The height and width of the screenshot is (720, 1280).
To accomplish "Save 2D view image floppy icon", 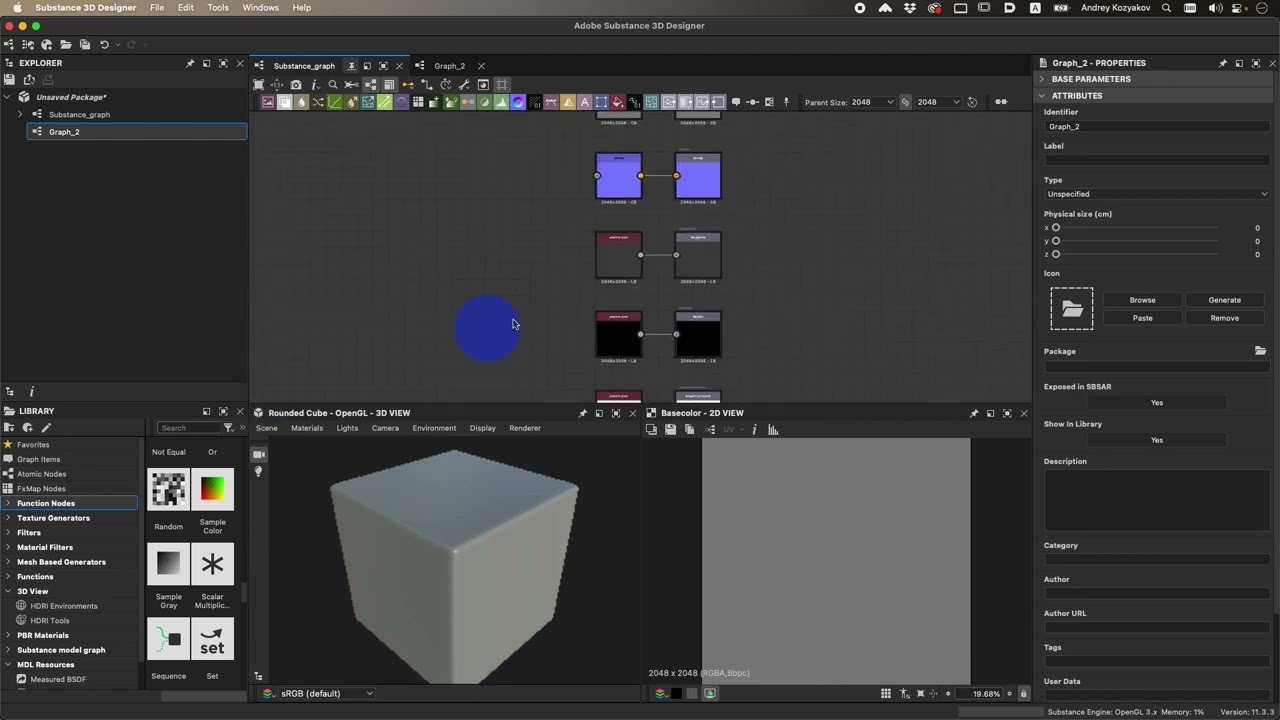I will (x=670, y=430).
